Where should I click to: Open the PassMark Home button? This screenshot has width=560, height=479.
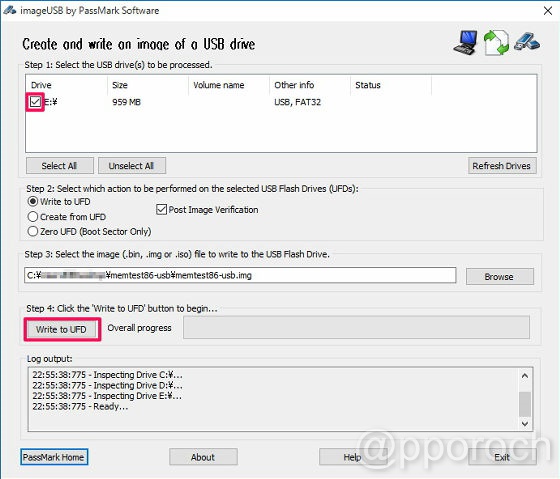point(54,457)
